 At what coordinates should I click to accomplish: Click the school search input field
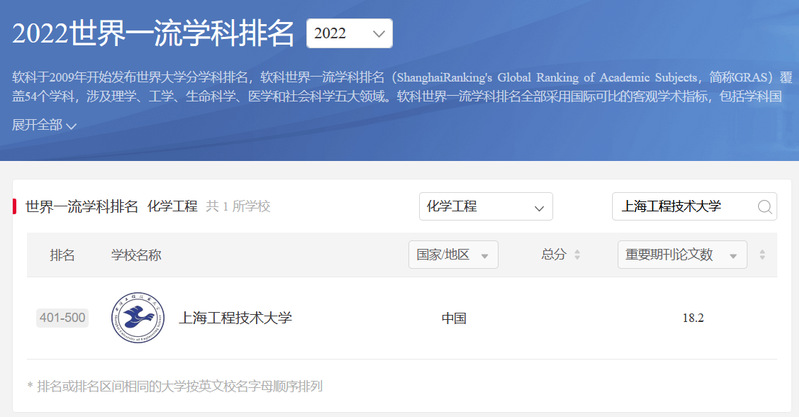[x=684, y=207]
